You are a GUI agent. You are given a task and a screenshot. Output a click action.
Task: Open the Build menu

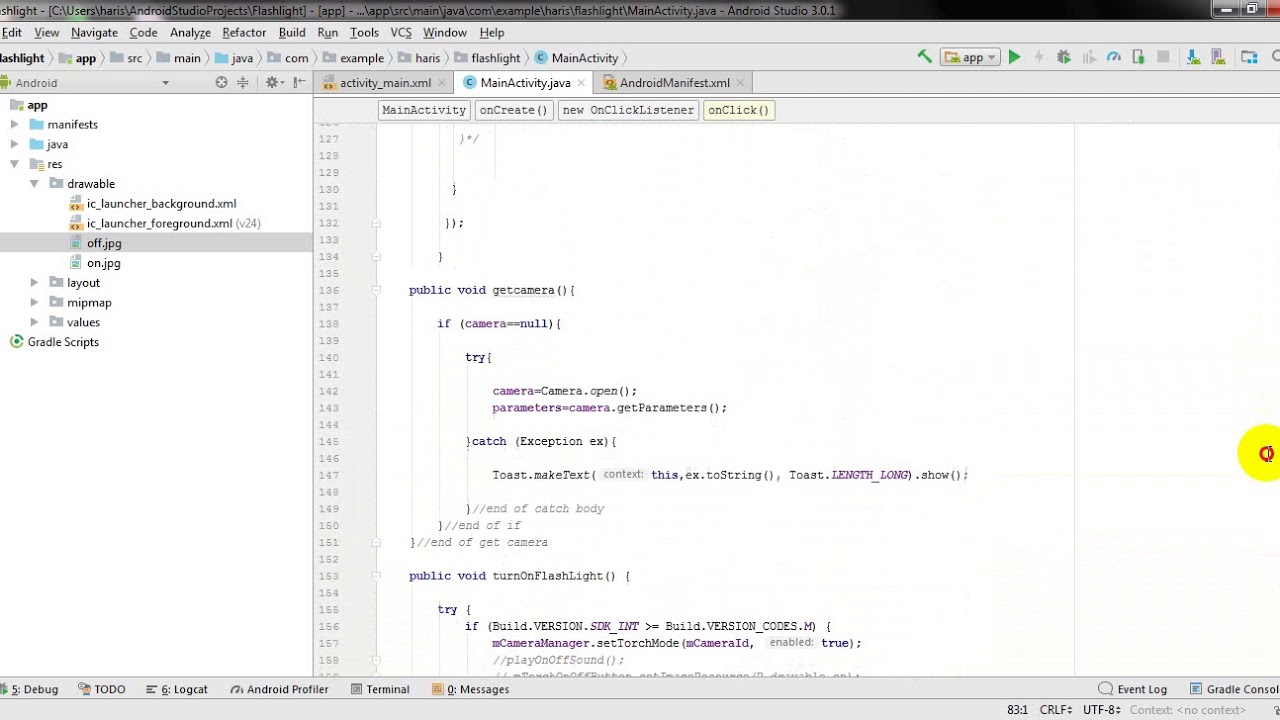point(292,32)
